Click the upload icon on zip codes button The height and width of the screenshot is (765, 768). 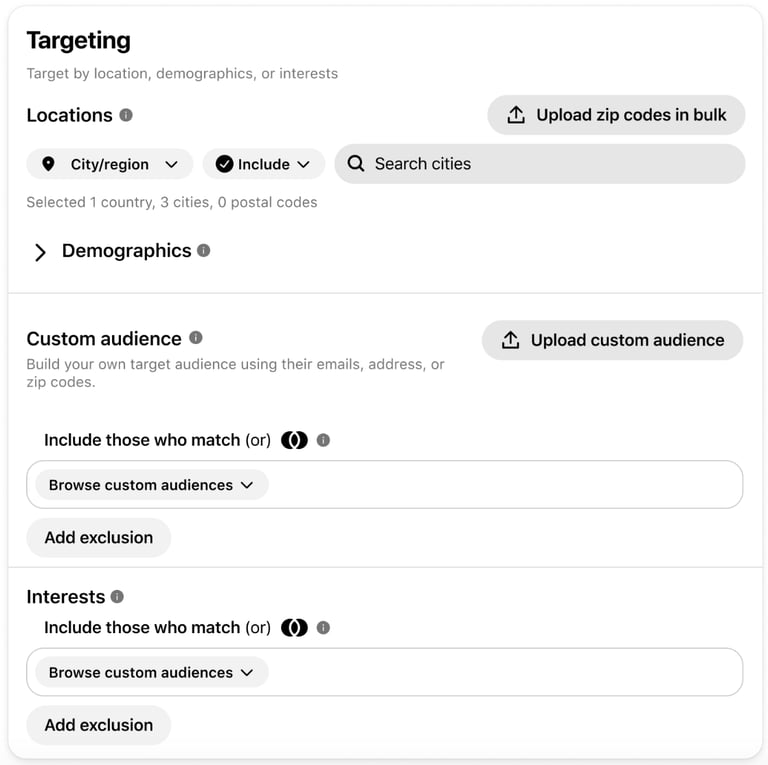[x=516, y=115]
